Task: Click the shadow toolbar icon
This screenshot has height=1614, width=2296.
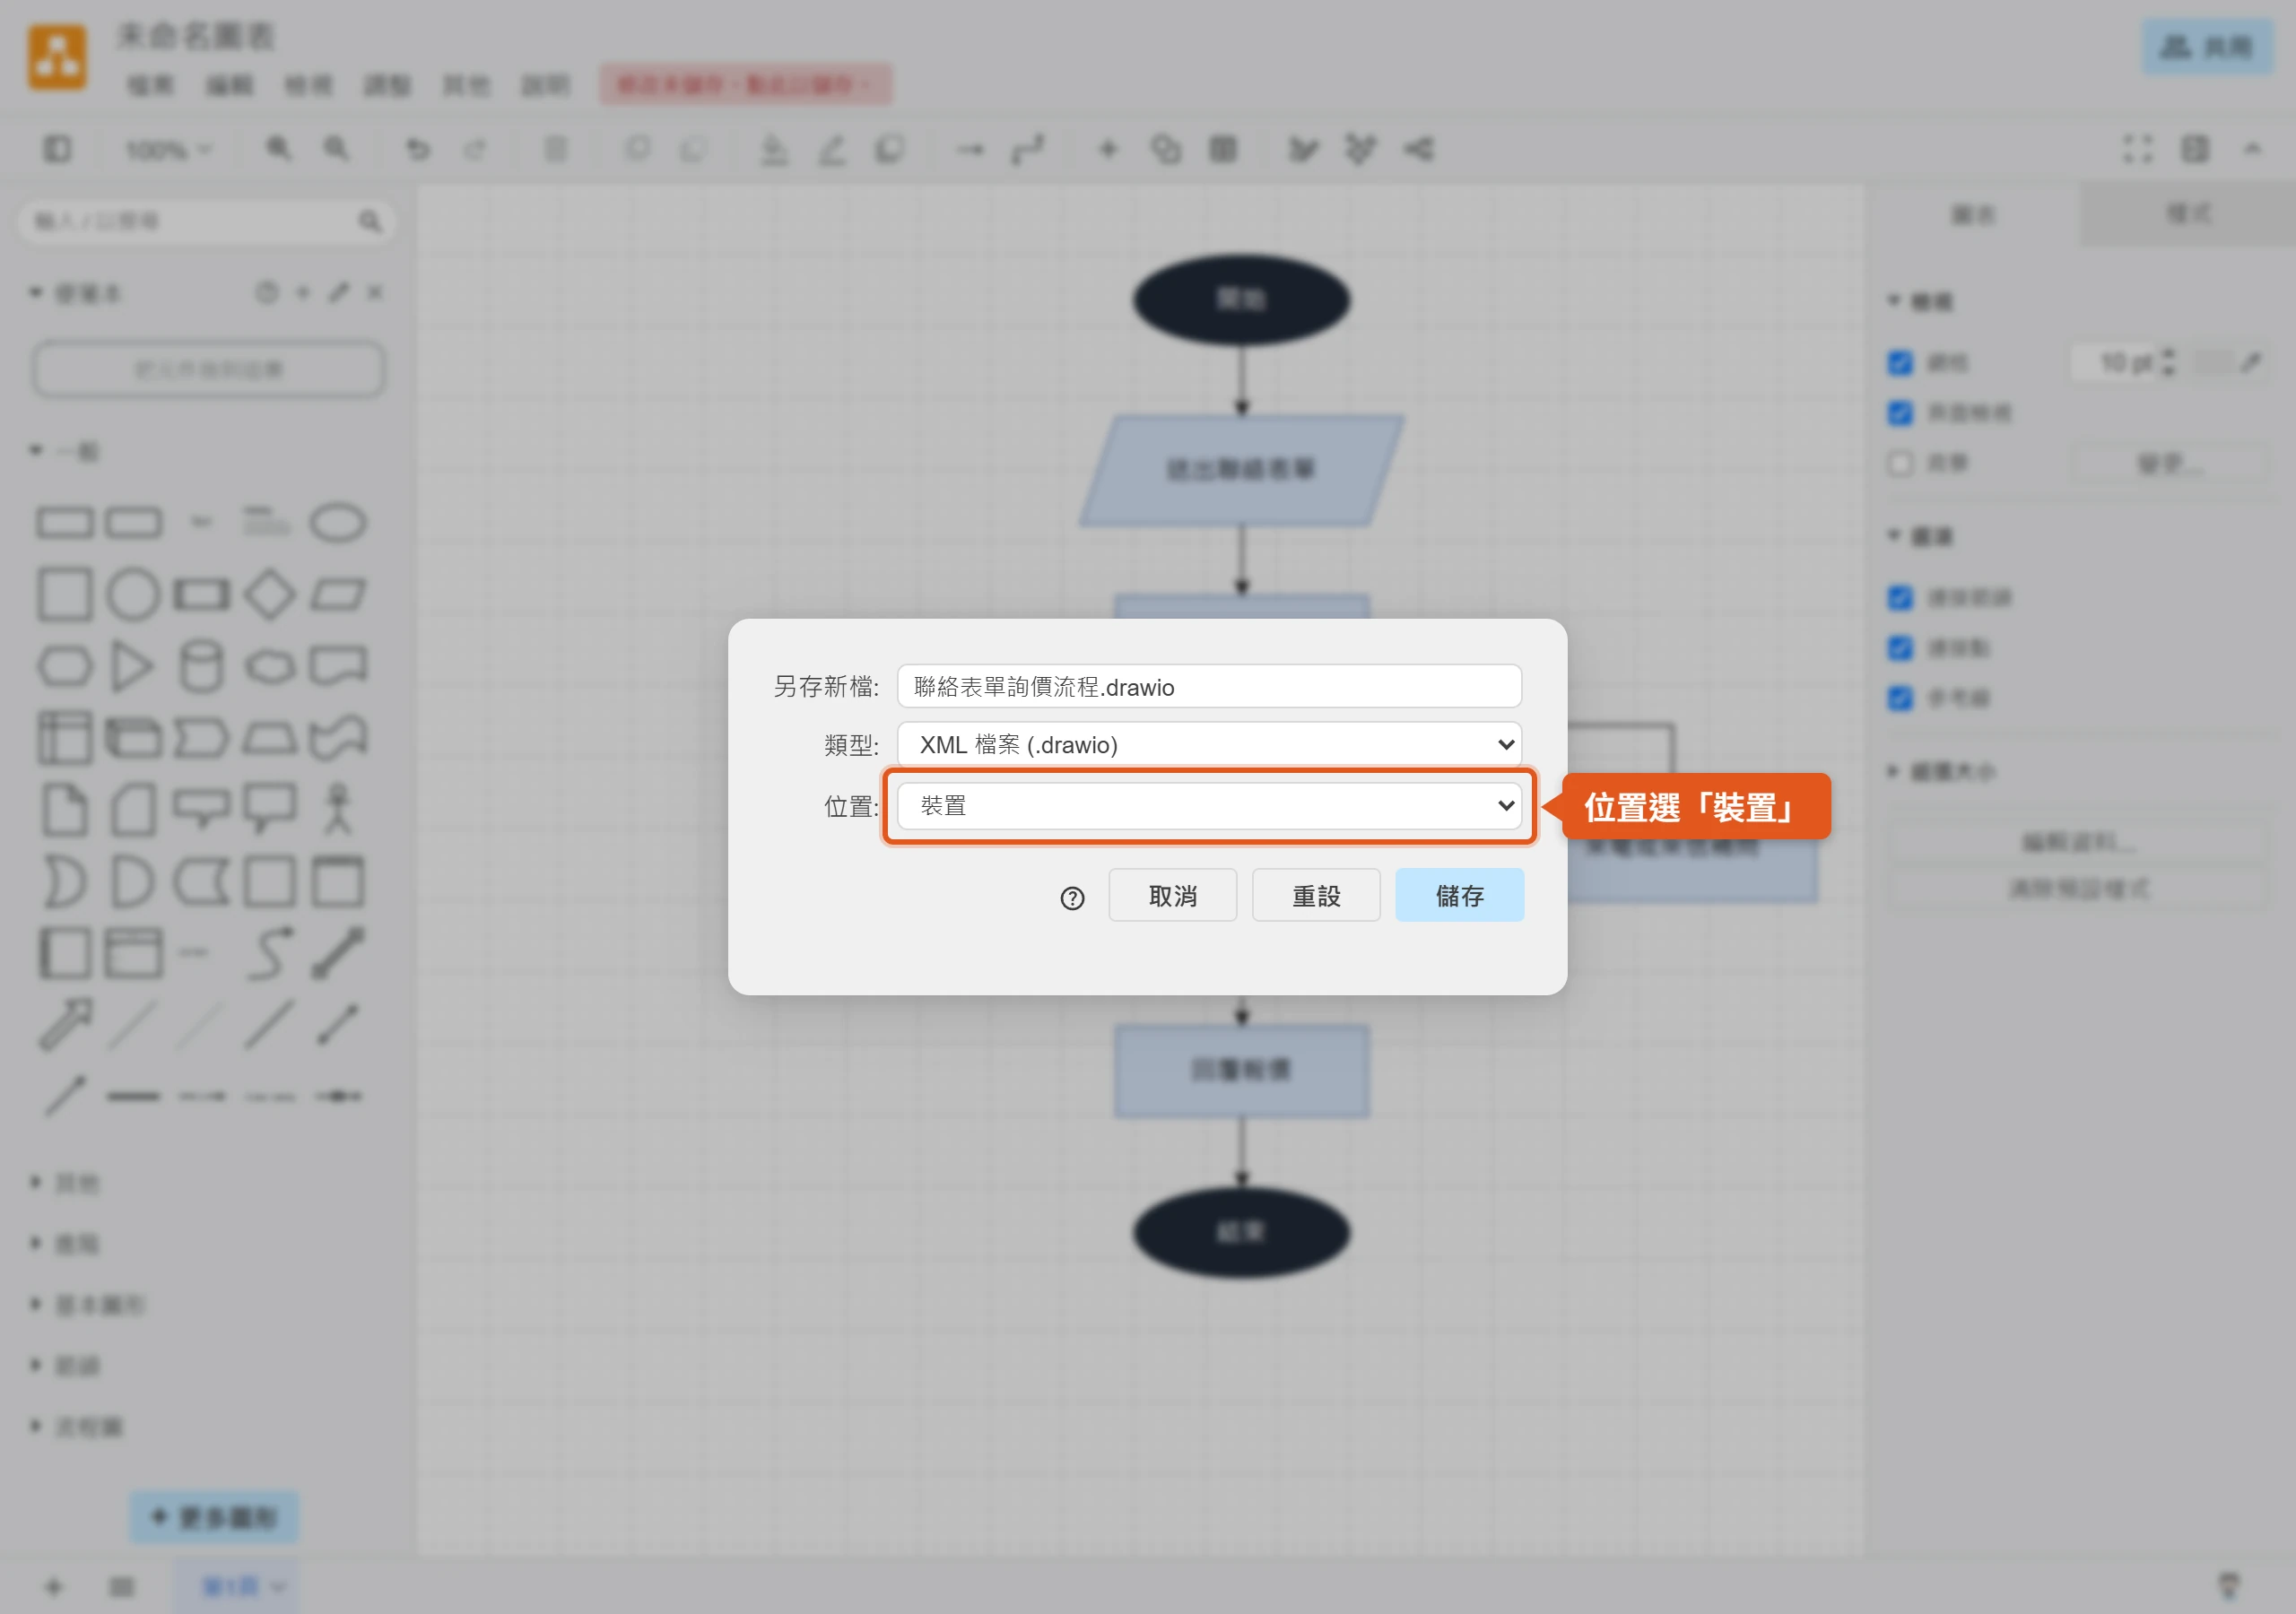Action: (890, 149)
